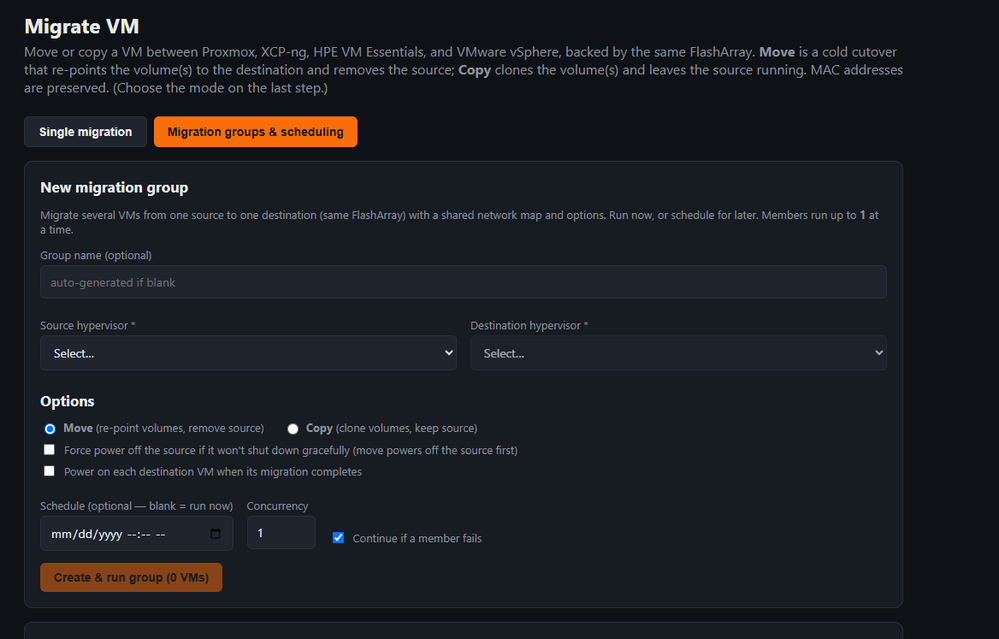Click the New migration group heading
The width and height of the screenshot is (999, 639).
(x=114, y=187)
